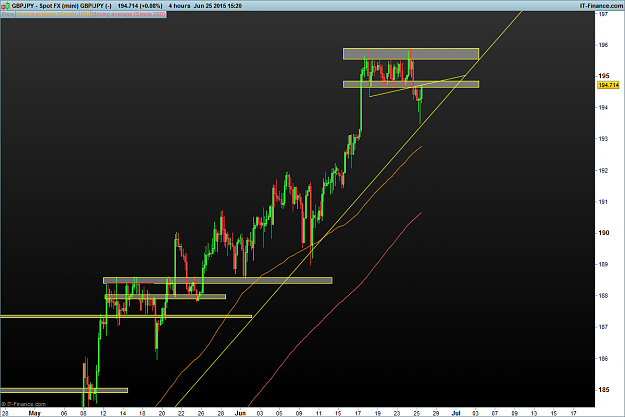
Task: Click the Jun label on time axis
Action: coord(240,413)
